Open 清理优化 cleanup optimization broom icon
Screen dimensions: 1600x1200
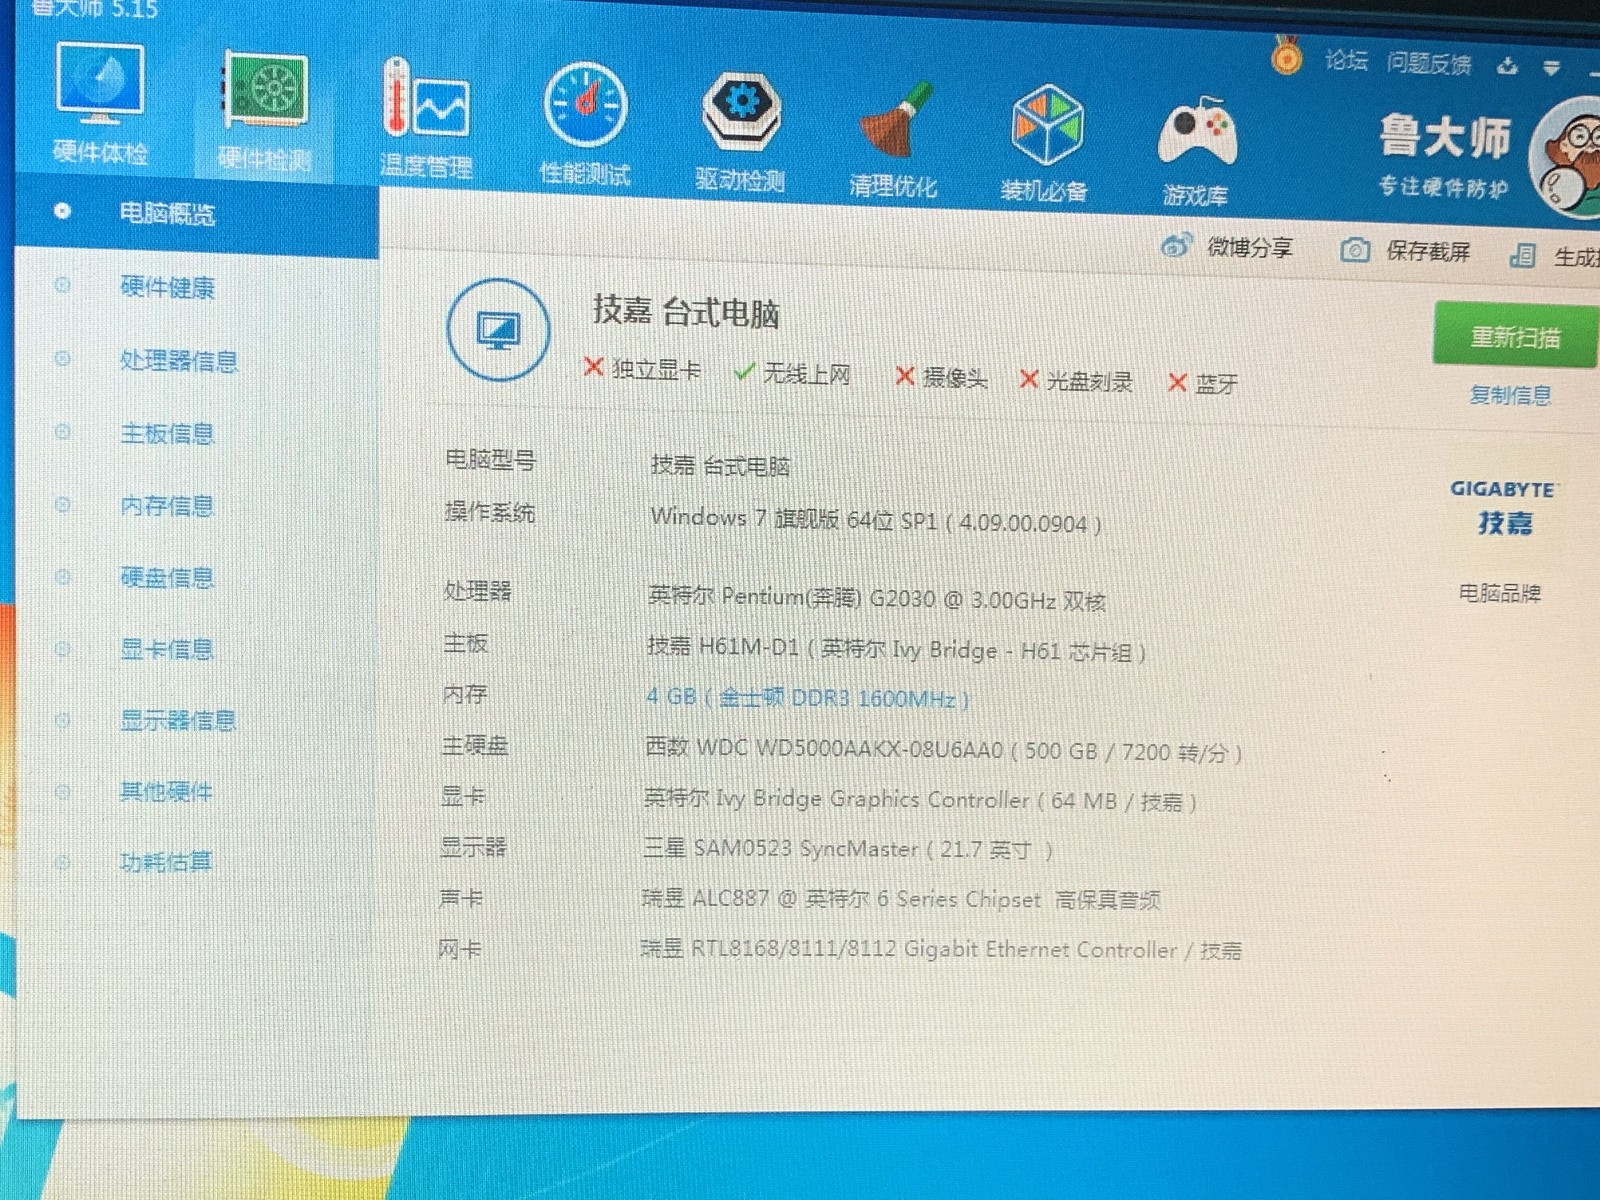[893, 140]
